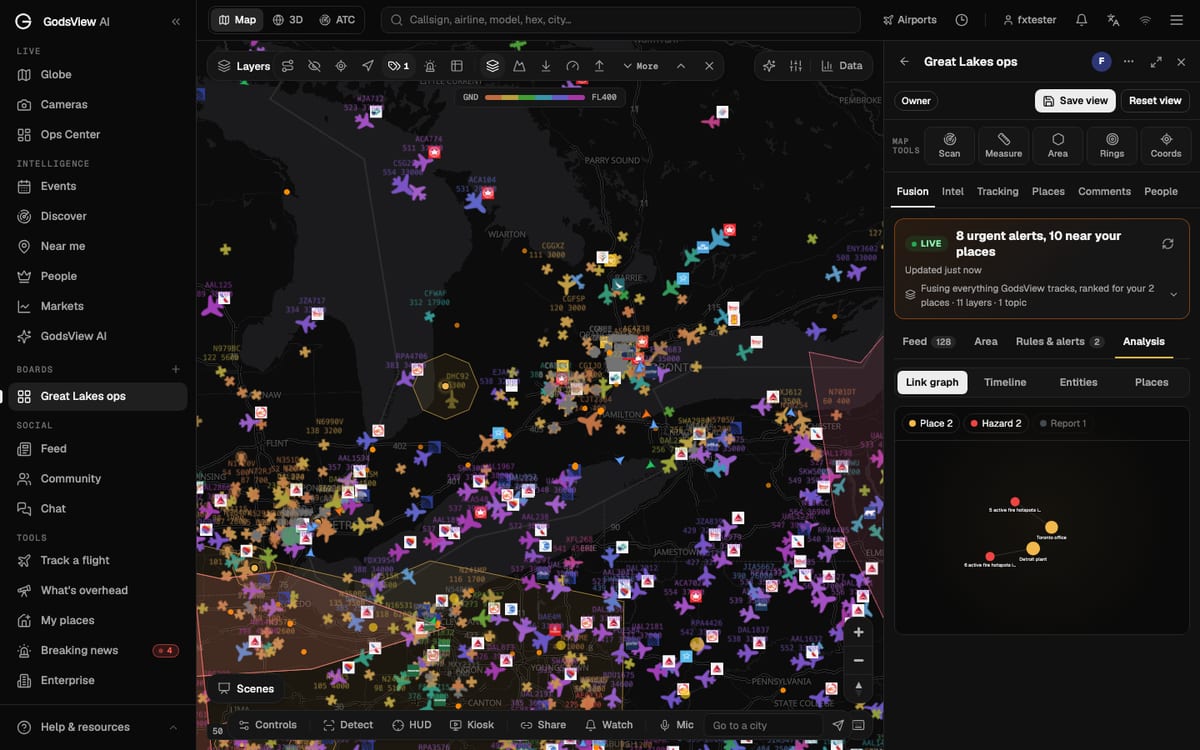Open the Ops Center page
Viewport: 1200px width, 750px height.
[x=97, y=134]
